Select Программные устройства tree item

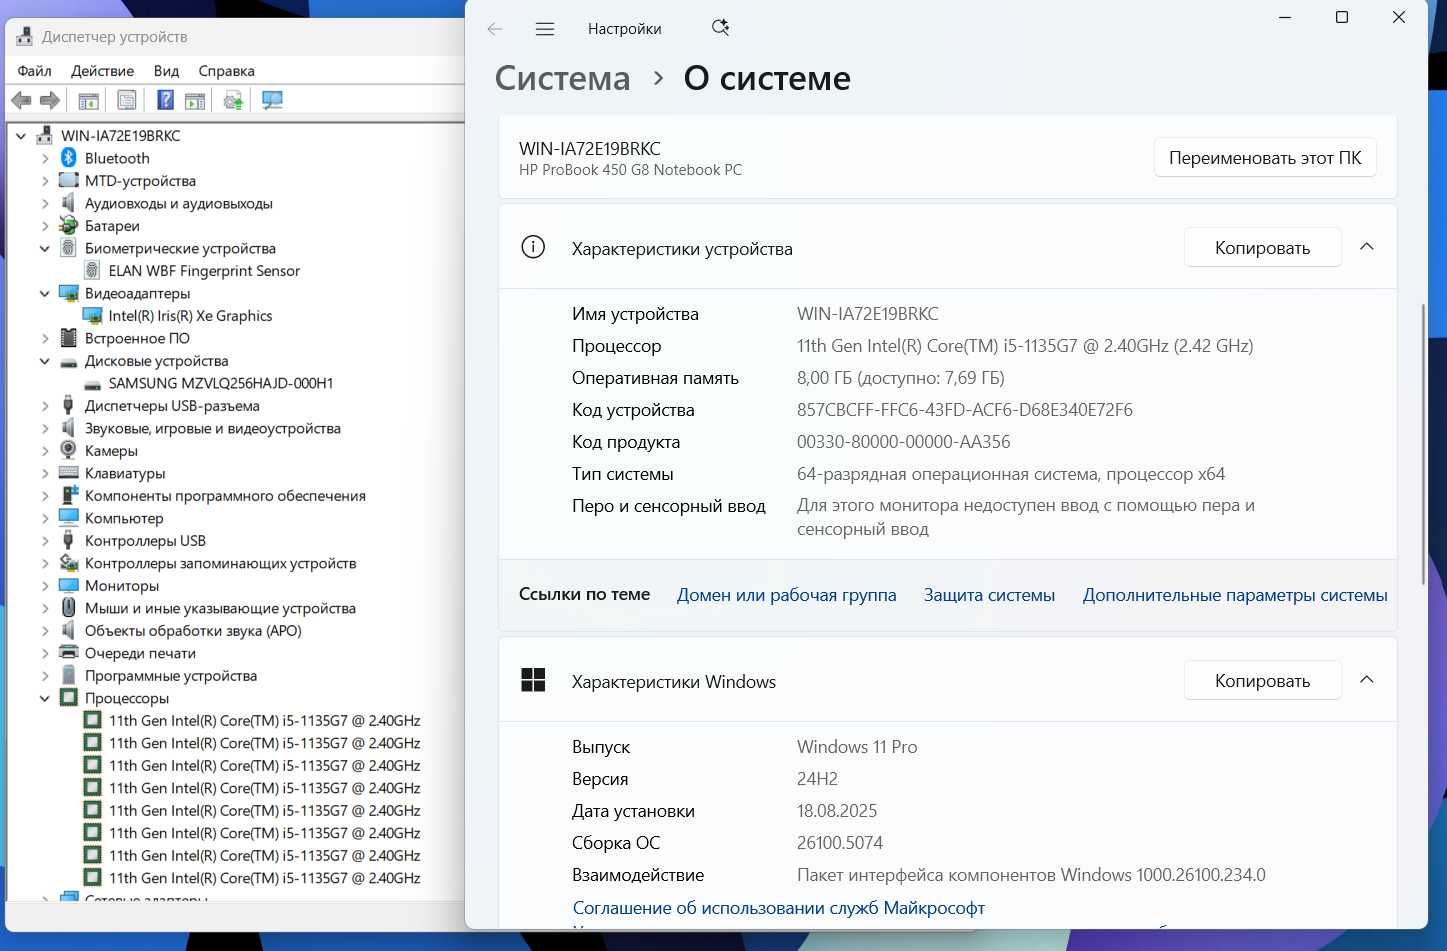171,676
